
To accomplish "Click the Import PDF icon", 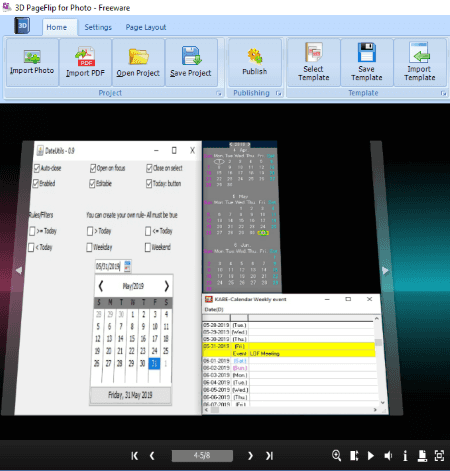I will [85, 56].
